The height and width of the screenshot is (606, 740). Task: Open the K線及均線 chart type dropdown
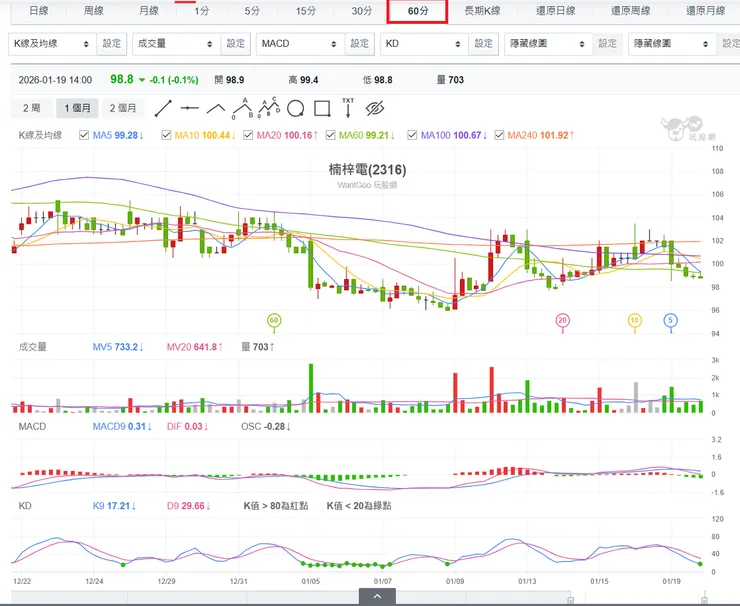coord(52,44)
